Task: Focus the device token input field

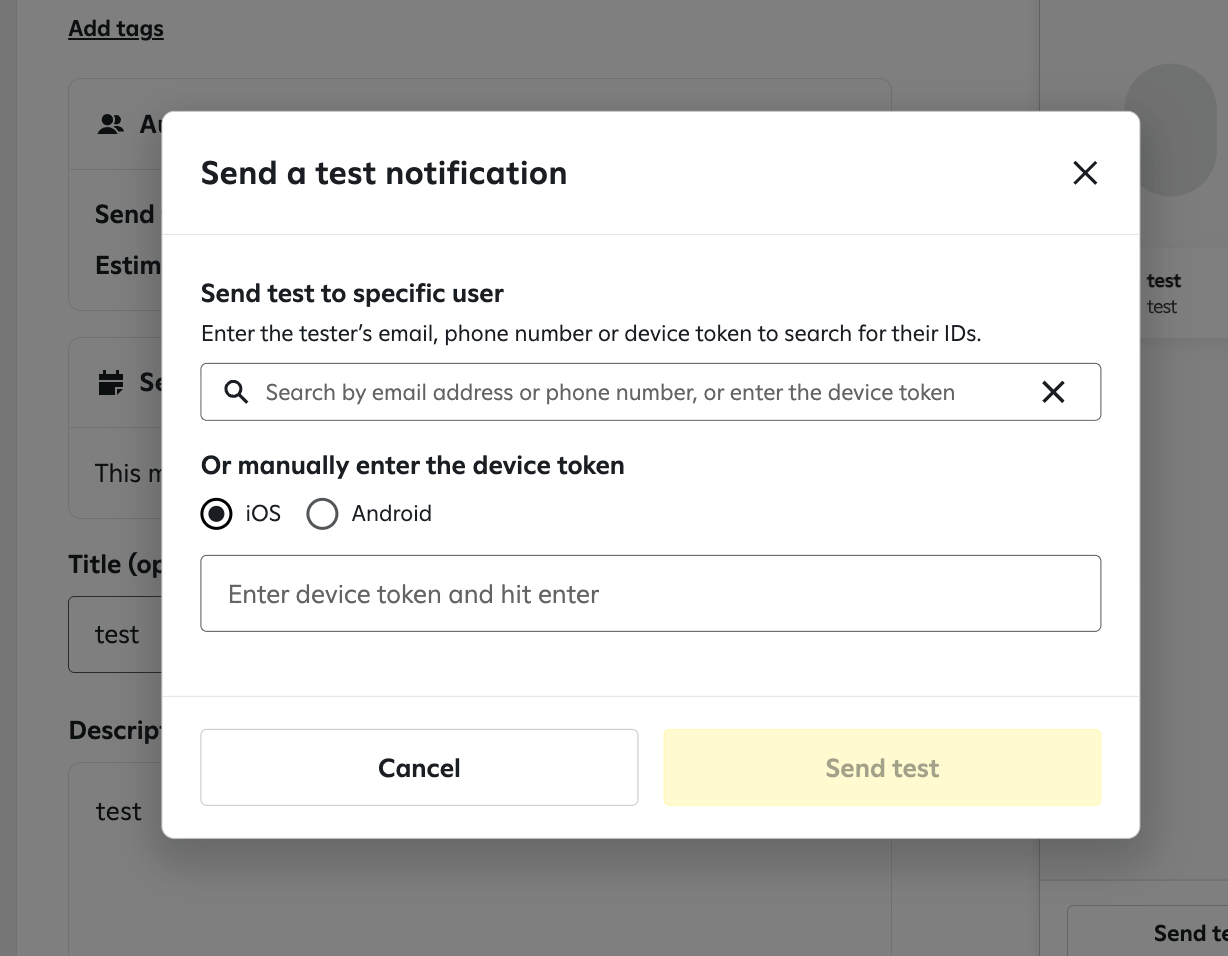Action: click(x=651, y=594)
